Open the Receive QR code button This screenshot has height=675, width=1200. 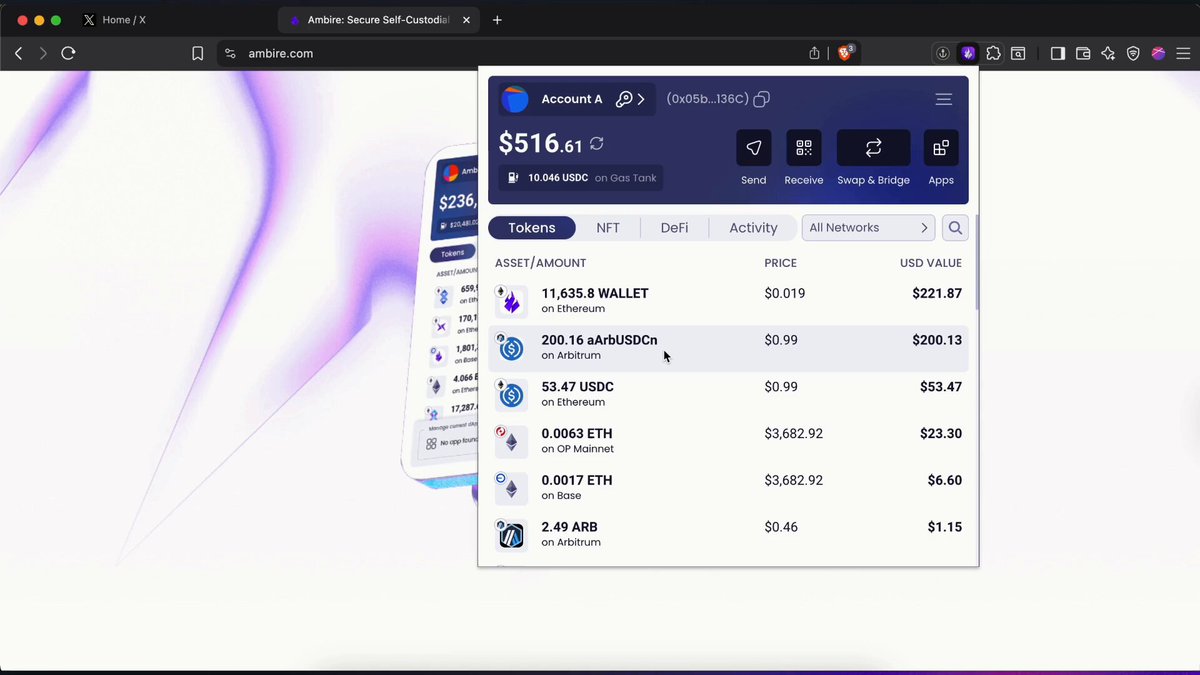[x=803, y=148]
